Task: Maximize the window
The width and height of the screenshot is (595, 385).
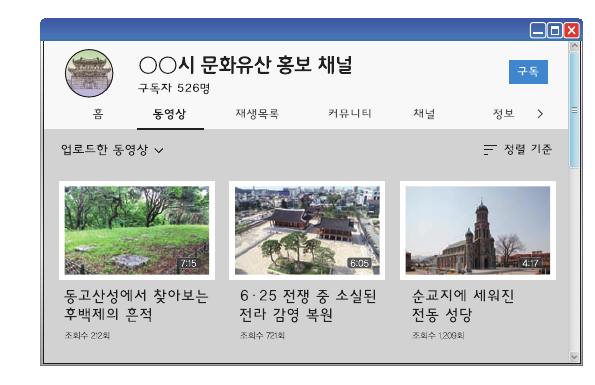Action: 554,30
